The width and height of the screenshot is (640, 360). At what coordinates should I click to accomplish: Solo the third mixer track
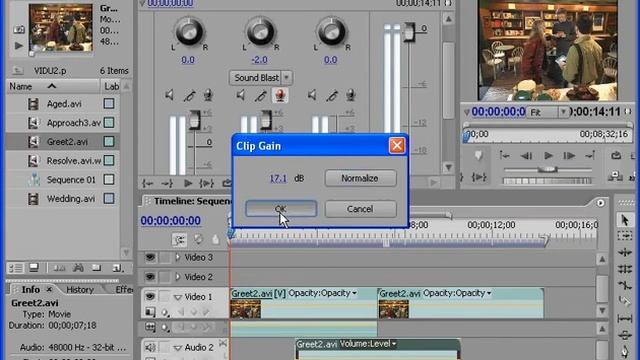332,96
